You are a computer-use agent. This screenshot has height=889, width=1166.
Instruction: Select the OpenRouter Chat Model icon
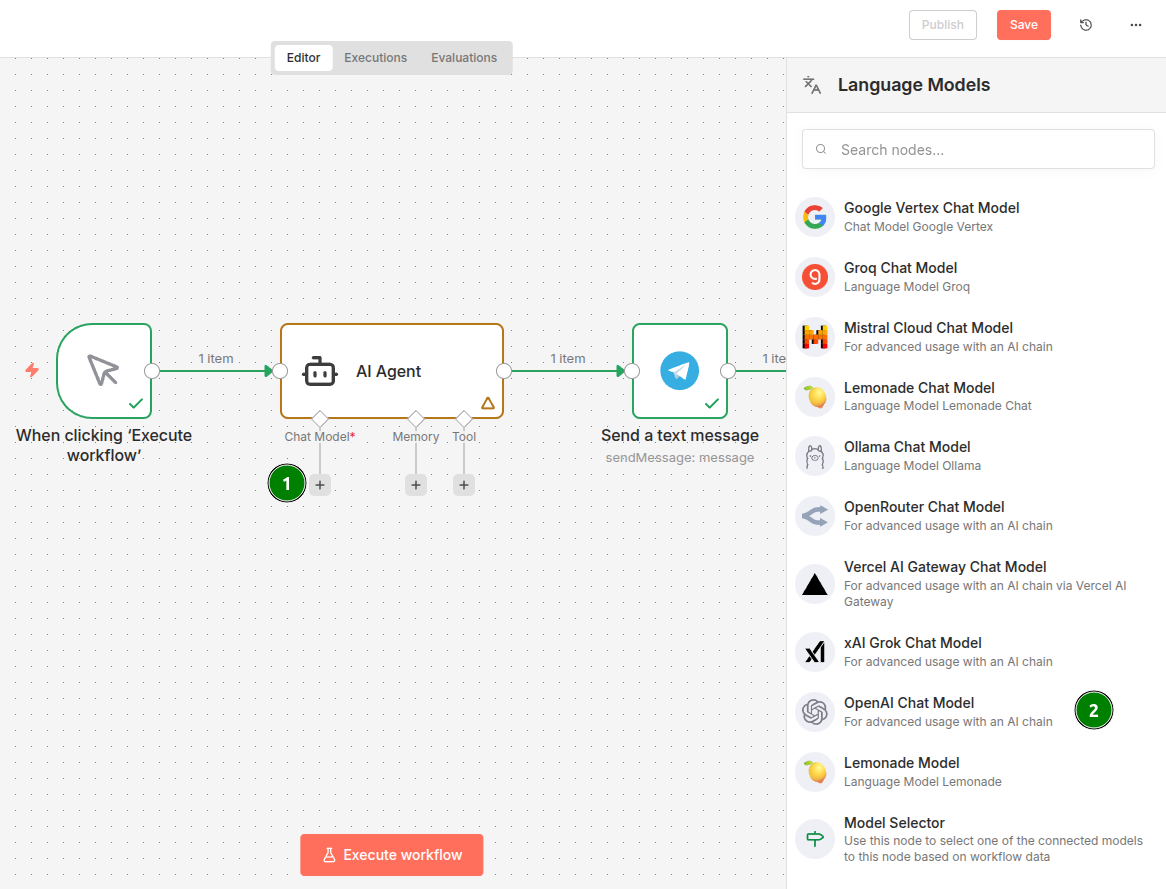pyautogui.click(x=815, y=517)
